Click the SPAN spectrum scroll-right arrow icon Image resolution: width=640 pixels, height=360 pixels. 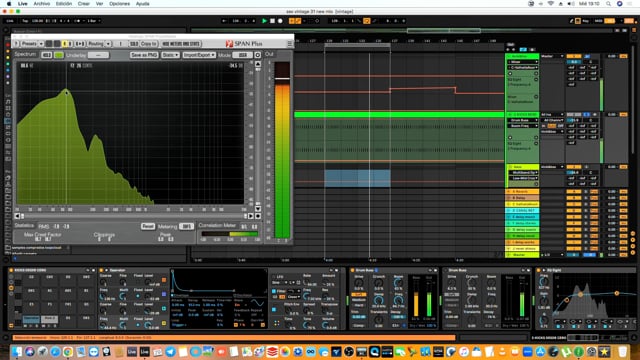click(x=251, y=216)
